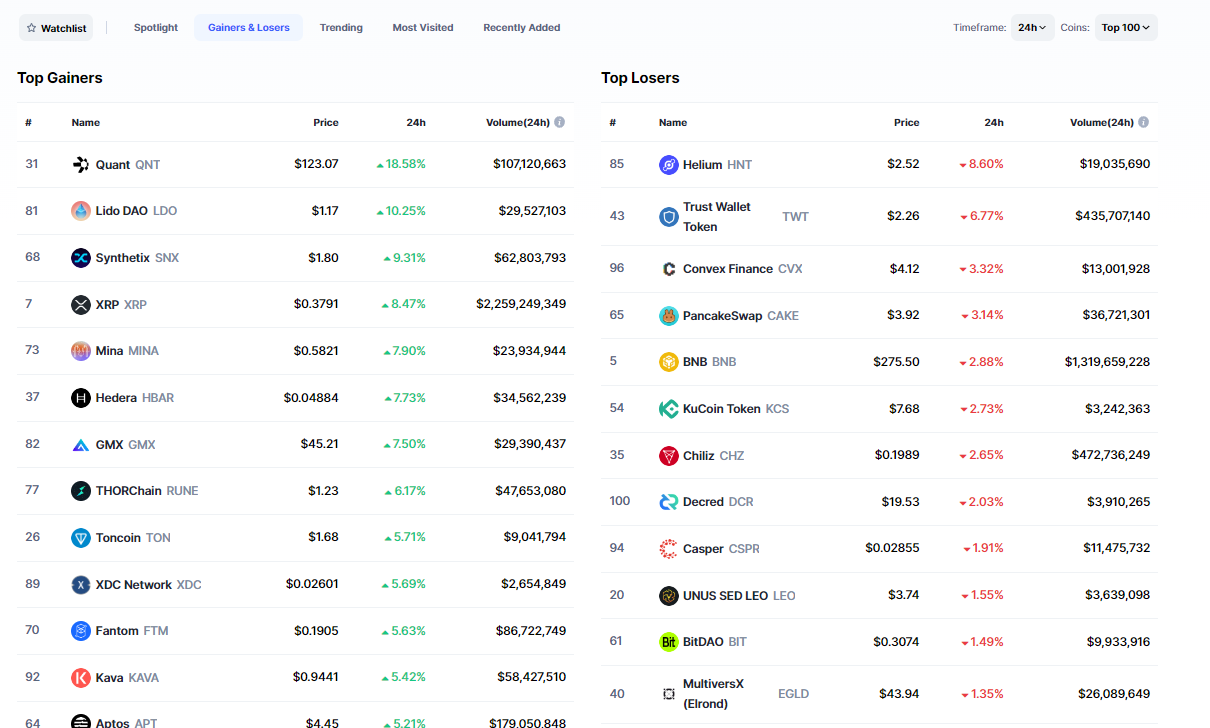
Task: Switch to the Trending tab
Action: click(x=341, y=28)
